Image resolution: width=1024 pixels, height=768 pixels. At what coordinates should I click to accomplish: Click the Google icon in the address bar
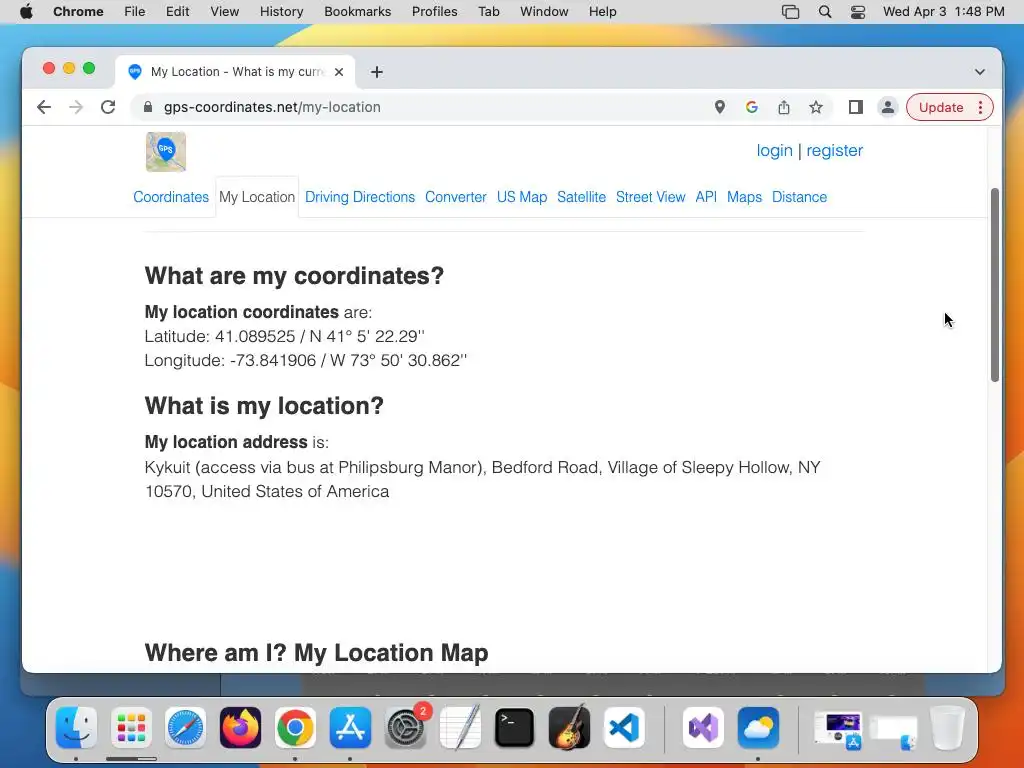(x=752, y=107)
